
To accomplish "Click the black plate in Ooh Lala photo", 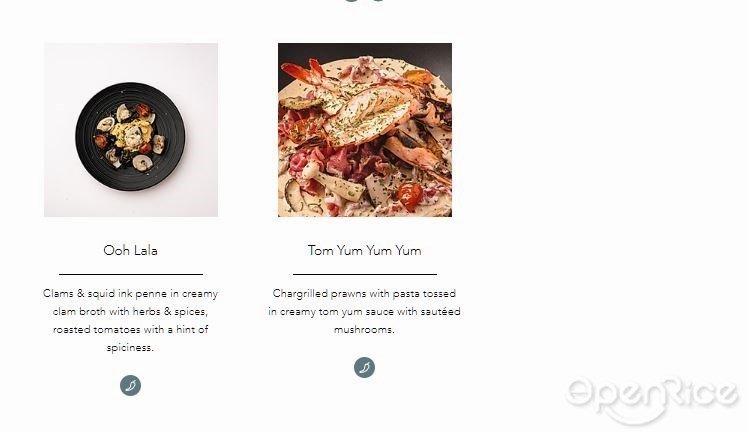I will point(130,137).
